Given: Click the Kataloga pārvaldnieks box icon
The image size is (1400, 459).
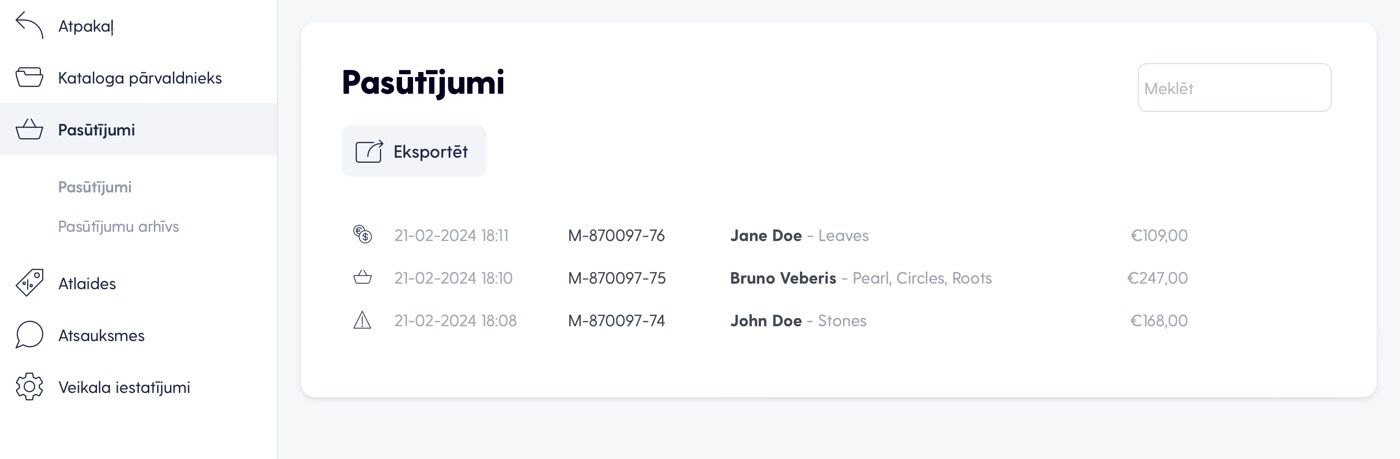Looking at the screenshot, I should coord(29,78).
